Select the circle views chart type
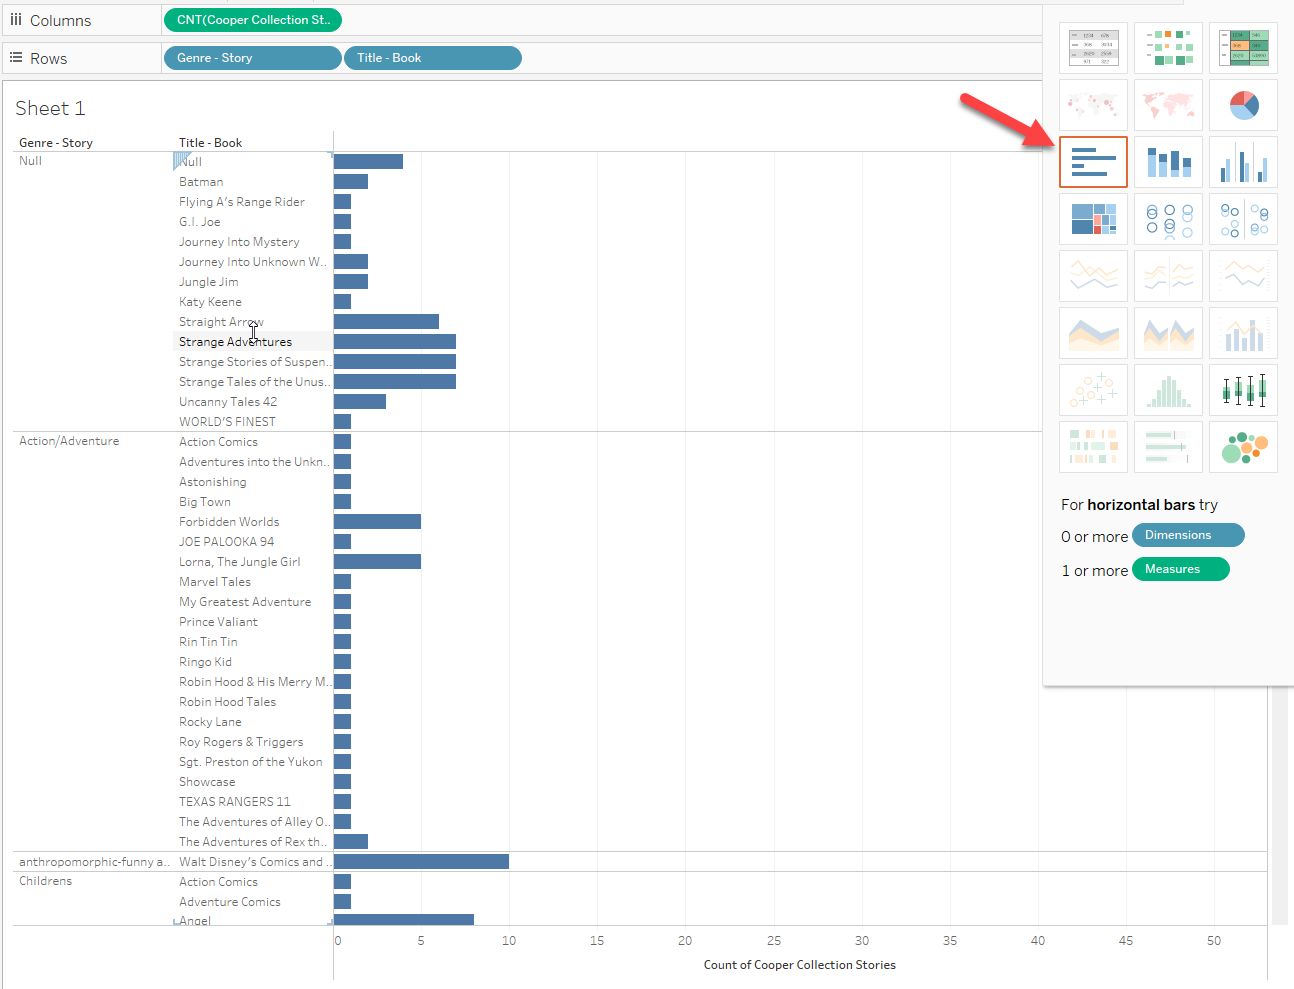 pos(1168,219)
